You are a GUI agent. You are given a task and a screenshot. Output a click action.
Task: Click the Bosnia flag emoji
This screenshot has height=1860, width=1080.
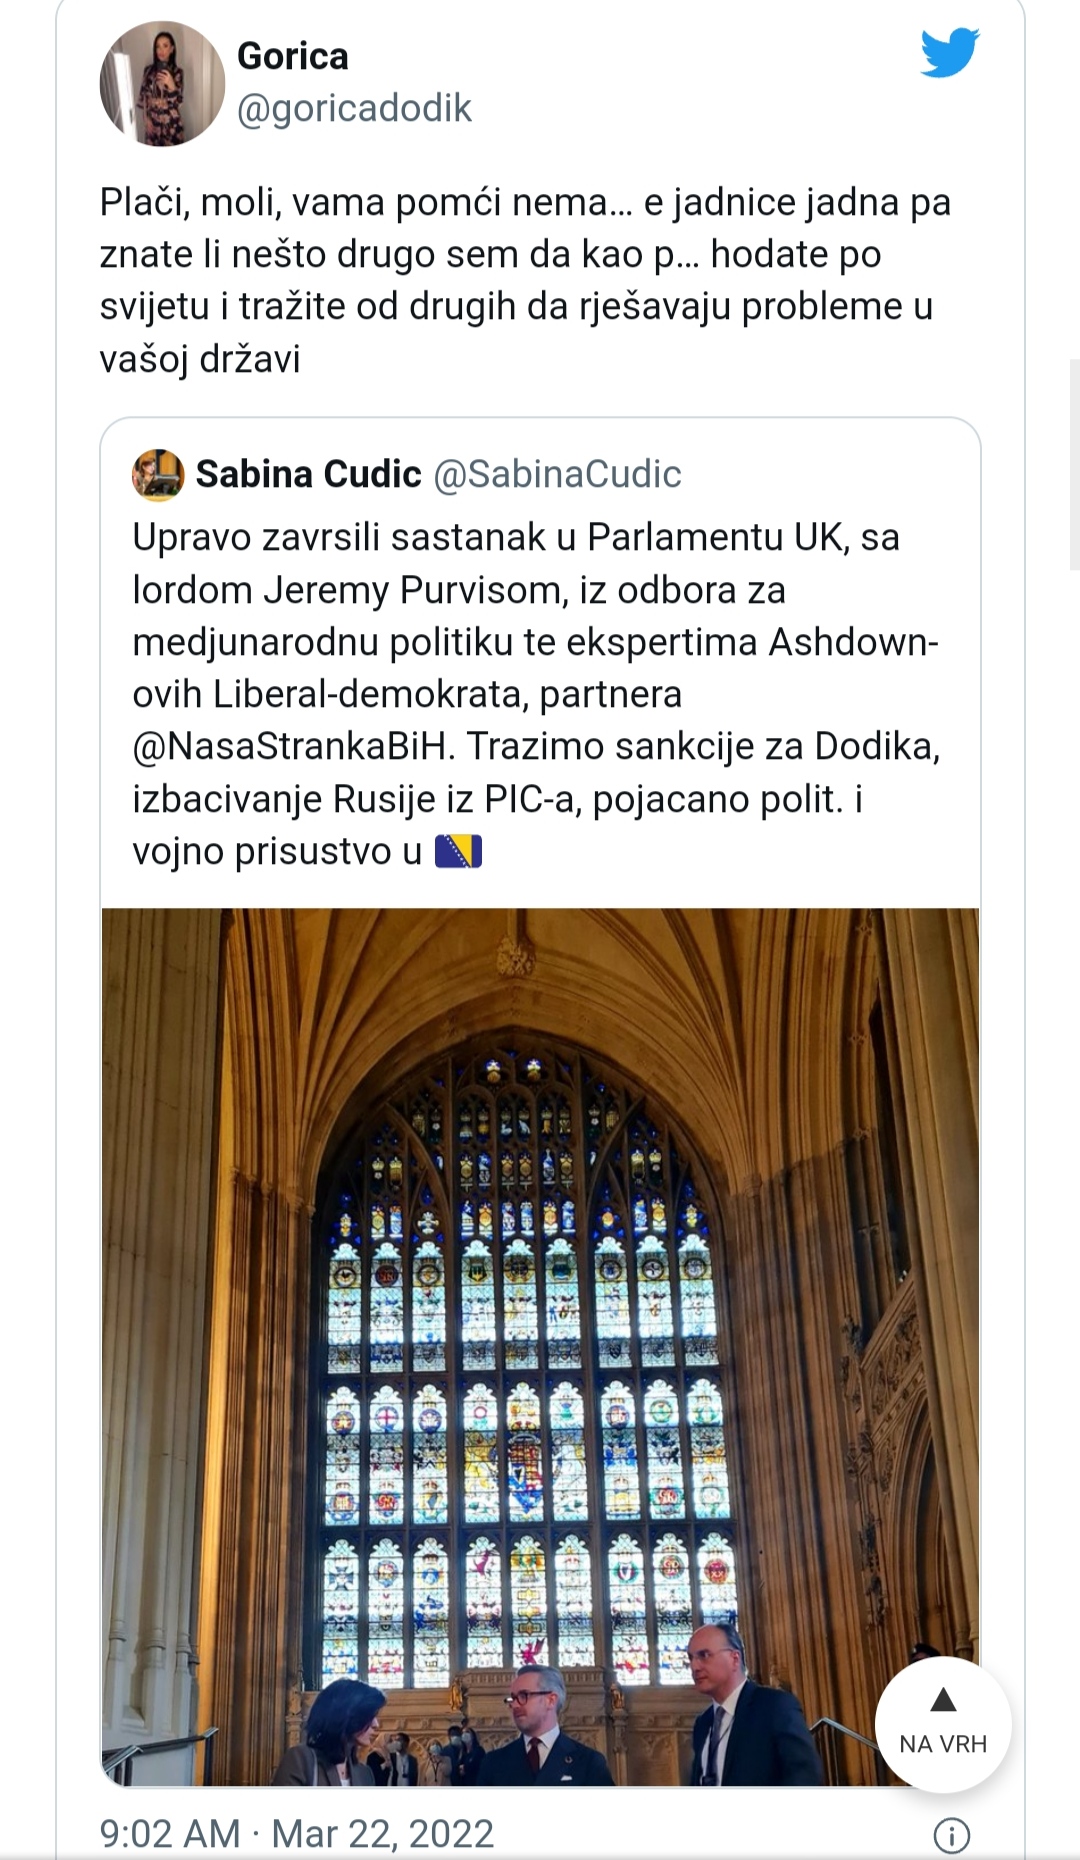[x=458, y=852]
